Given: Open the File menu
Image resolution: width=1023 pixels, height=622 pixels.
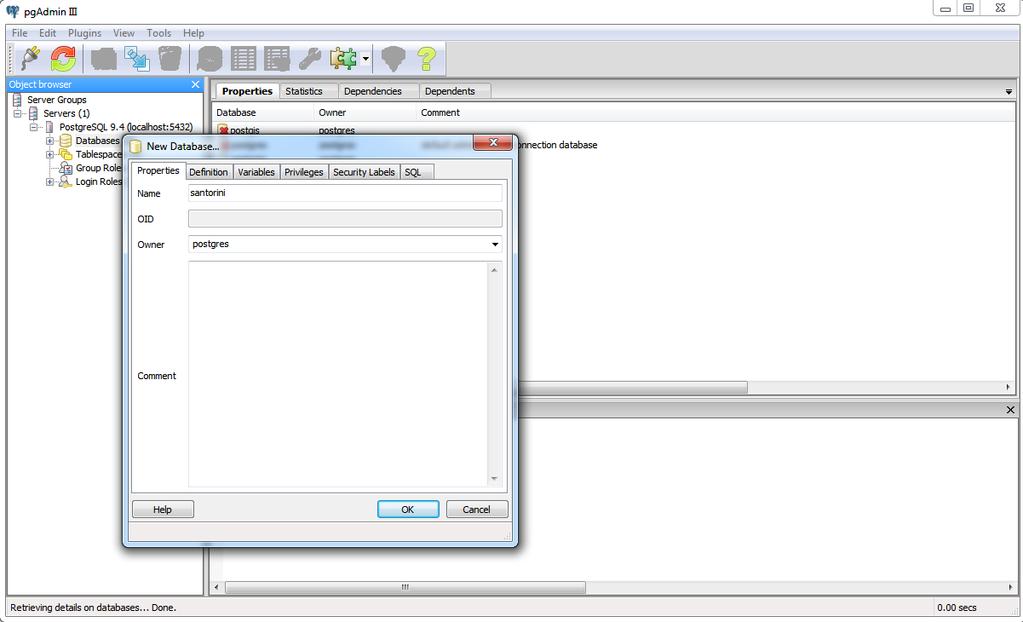Looking at the screenshot, I should (x=20, y=33).
